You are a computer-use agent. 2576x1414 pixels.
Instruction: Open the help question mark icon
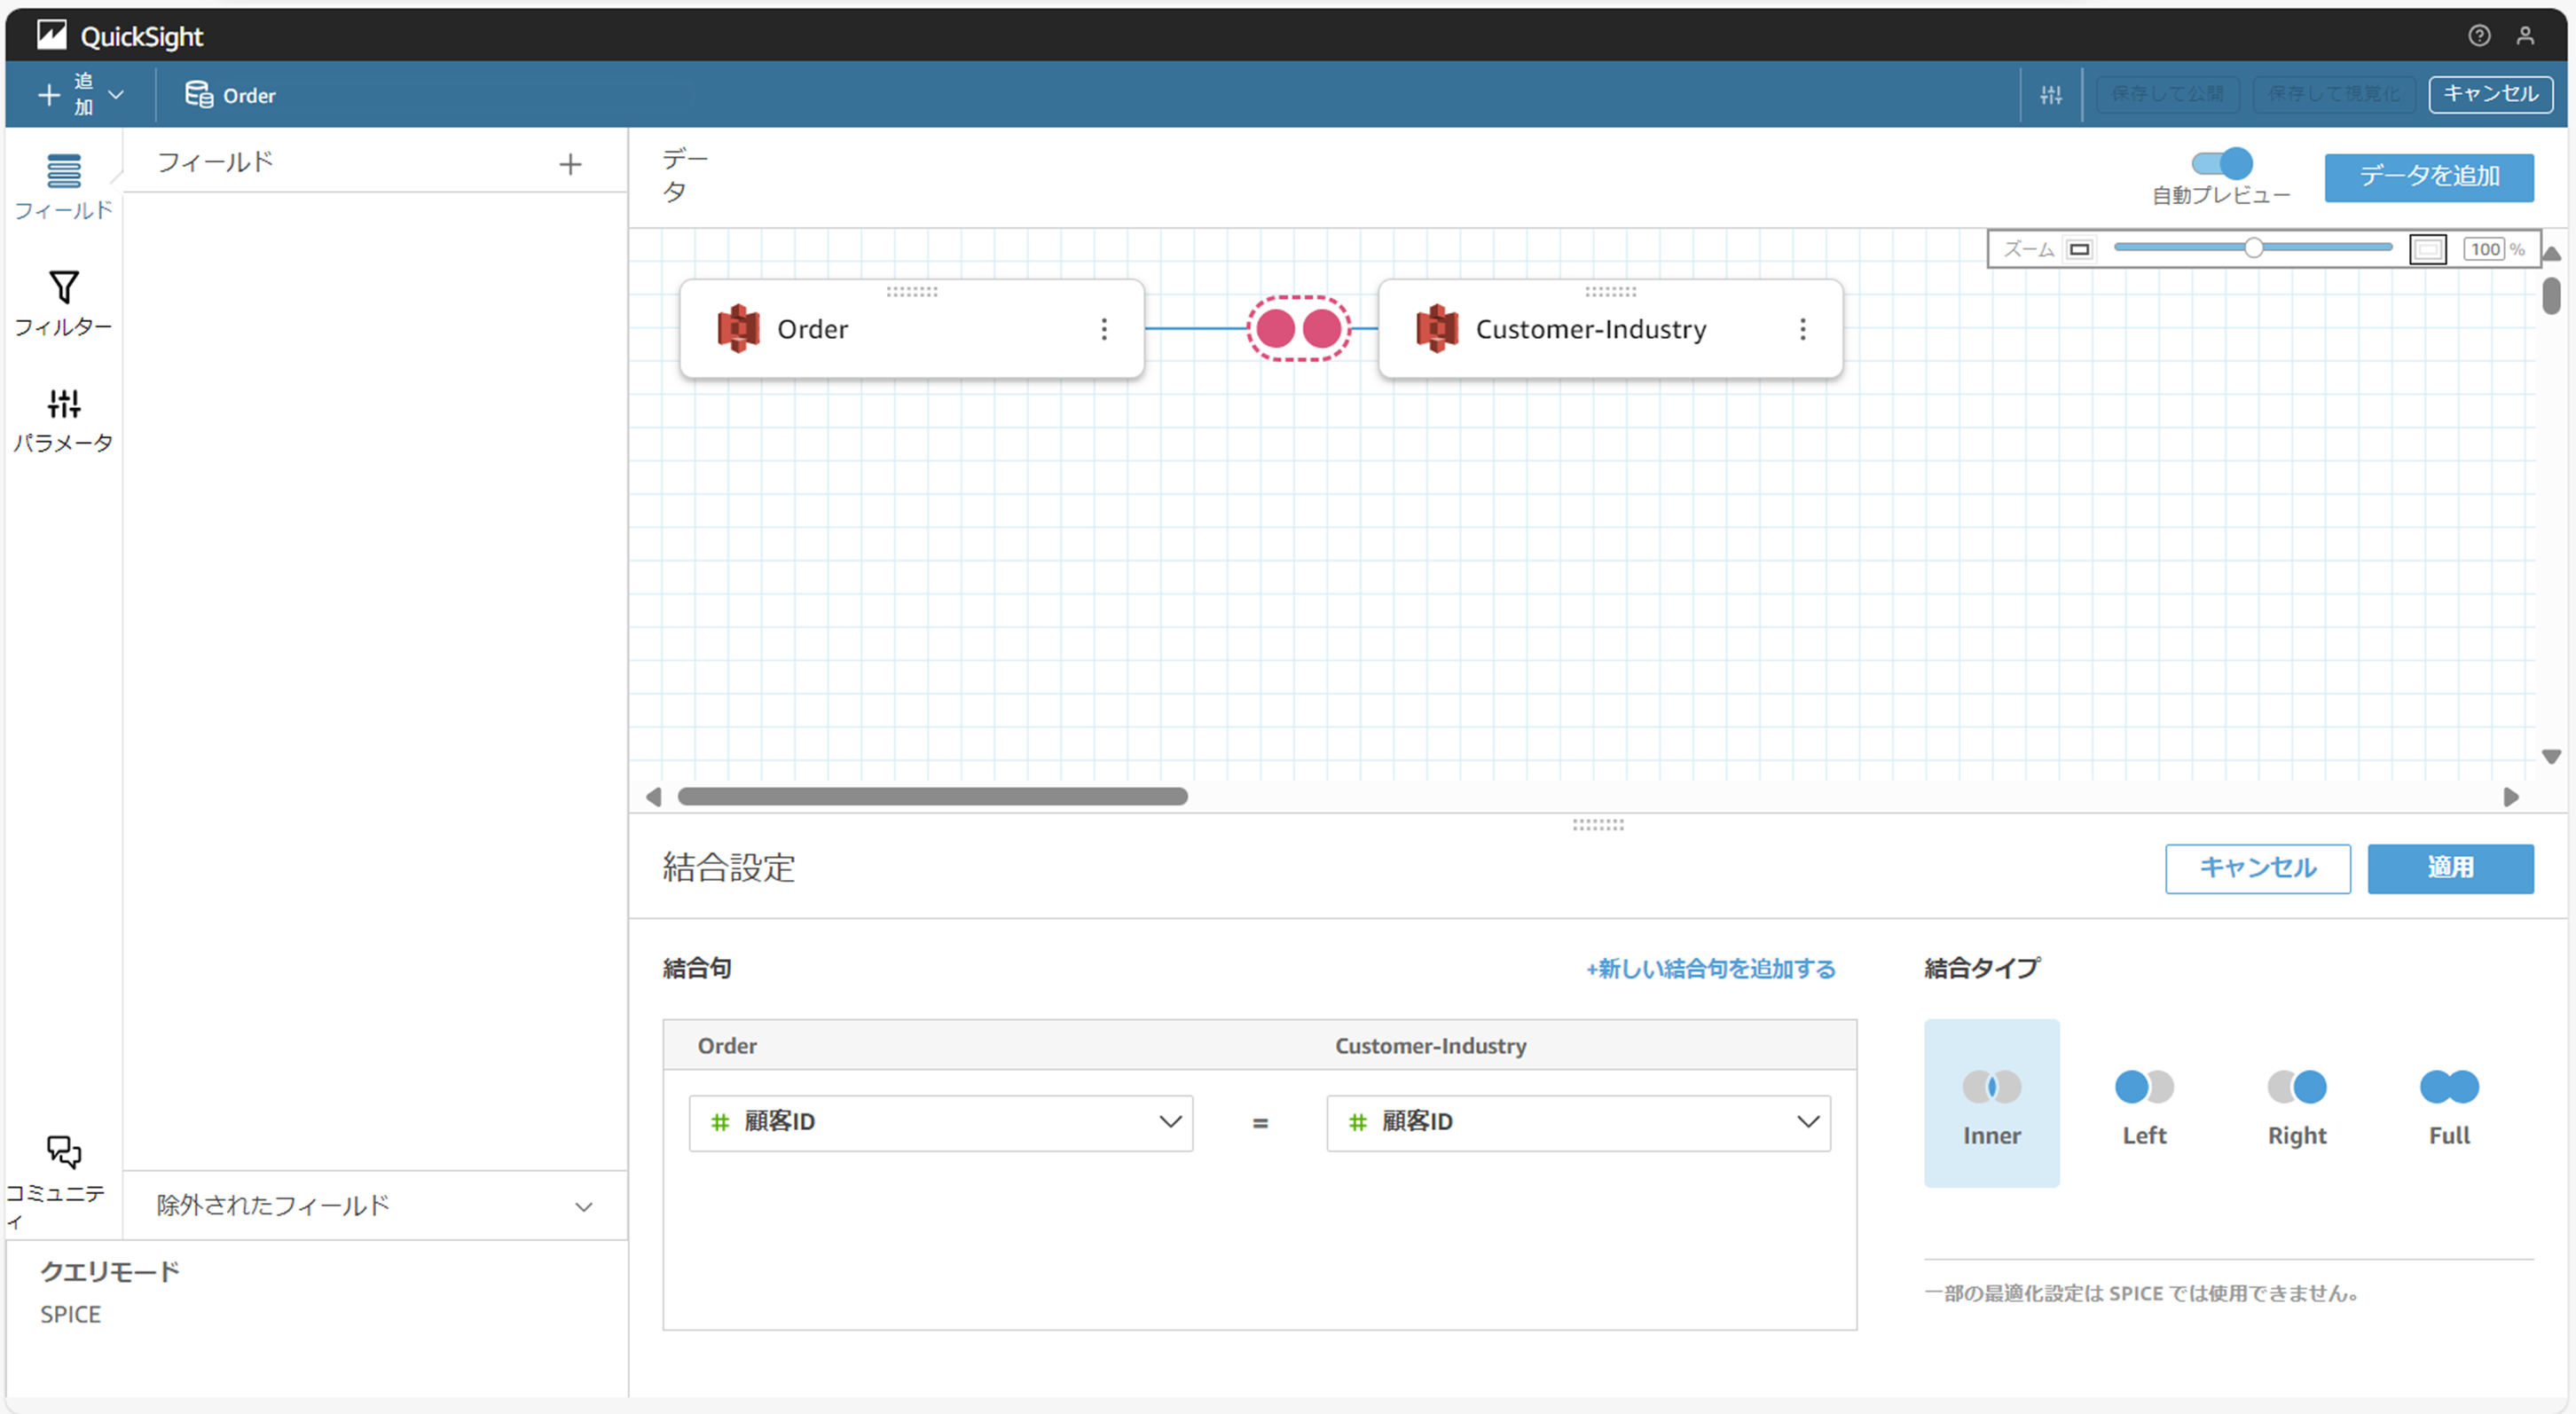(2478, 36)
